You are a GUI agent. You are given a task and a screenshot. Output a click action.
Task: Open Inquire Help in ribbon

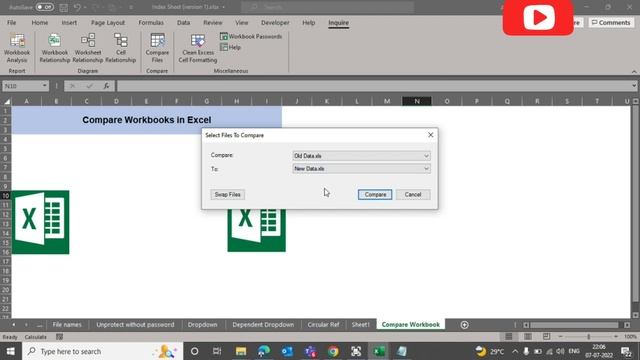pyautogui.click(x=231, y=47)
